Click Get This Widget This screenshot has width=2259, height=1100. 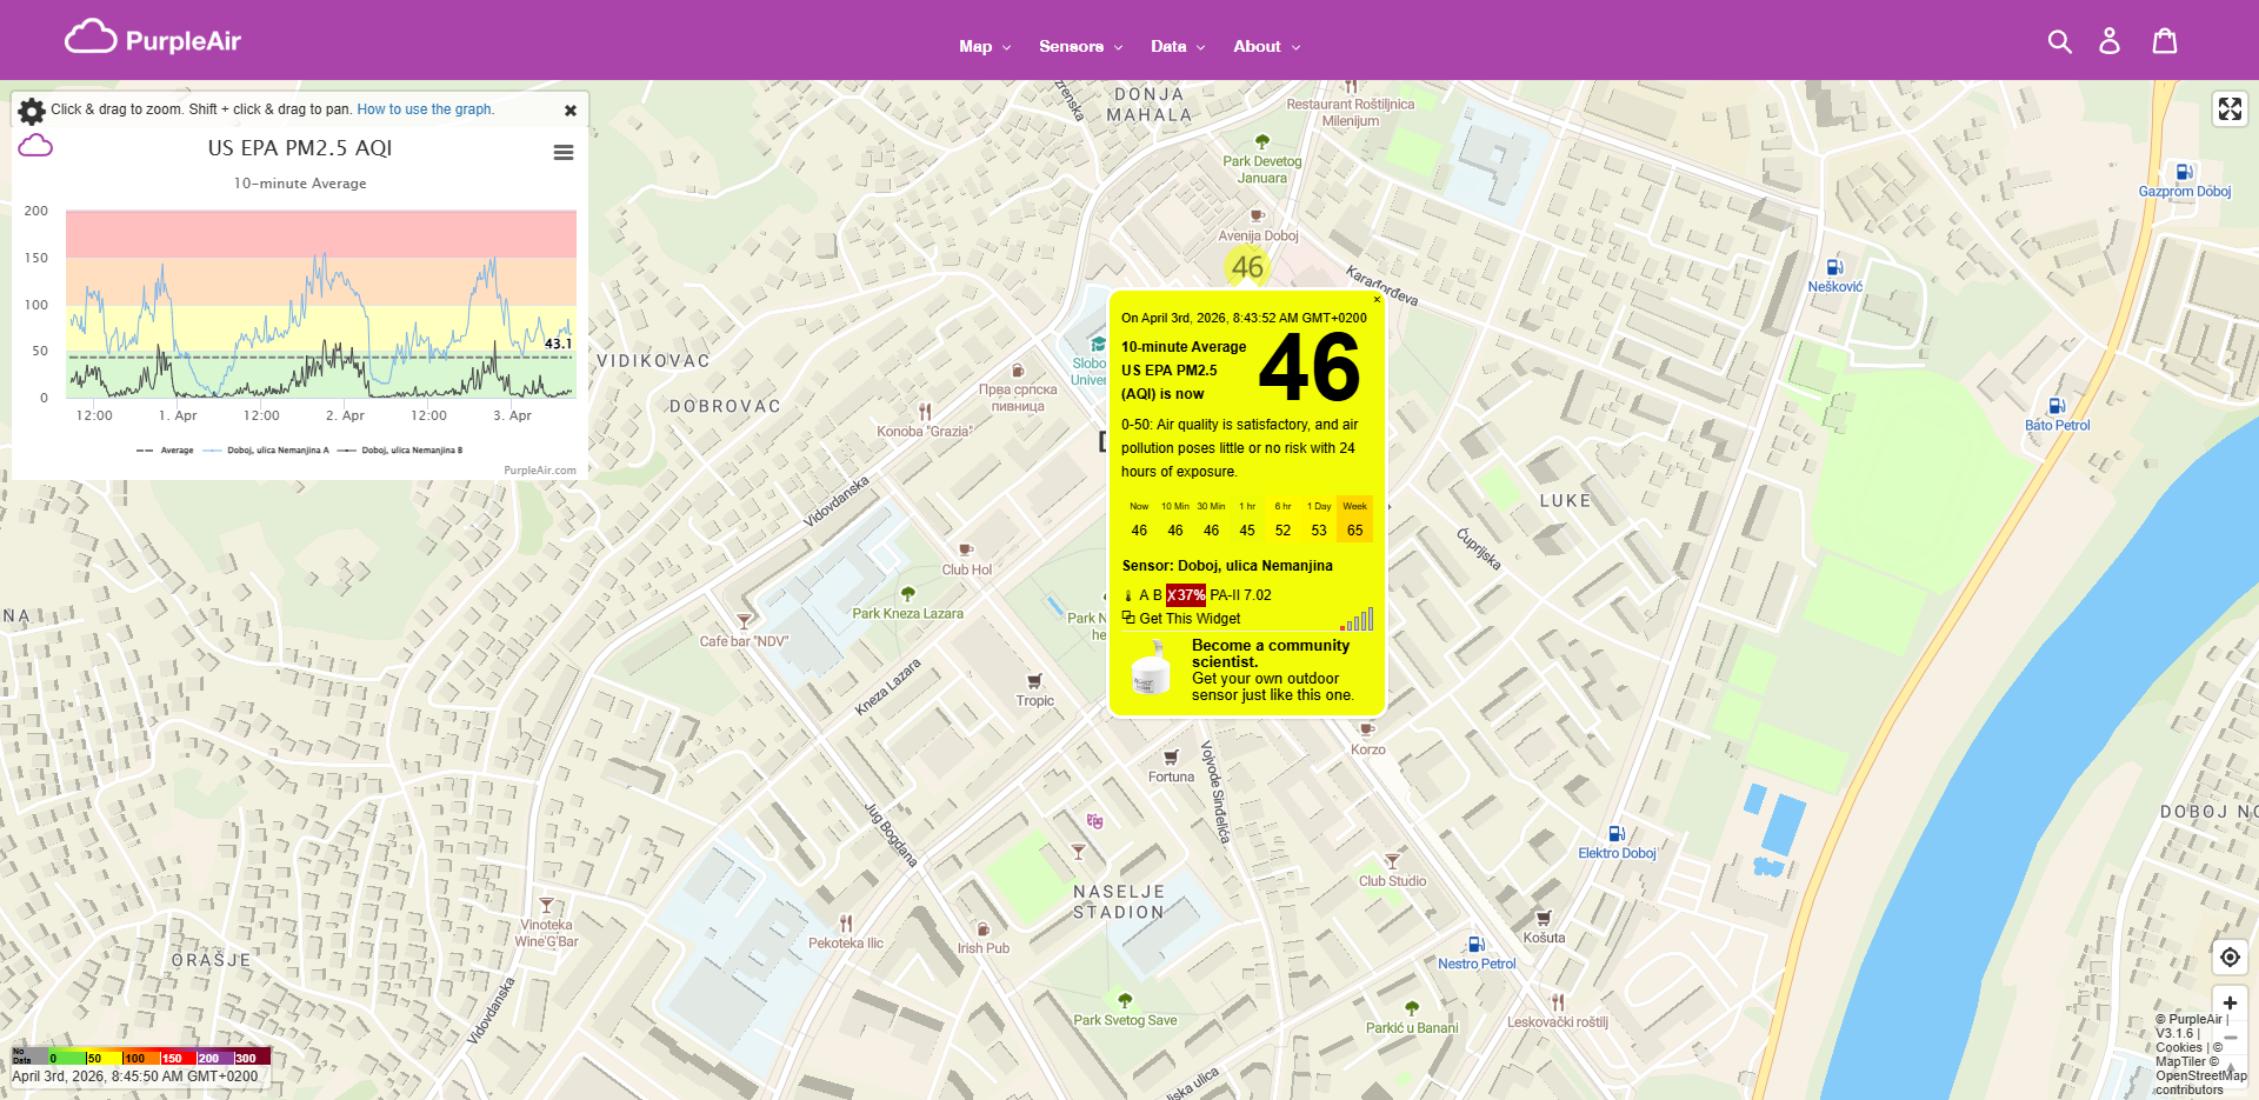(1189, 618)
